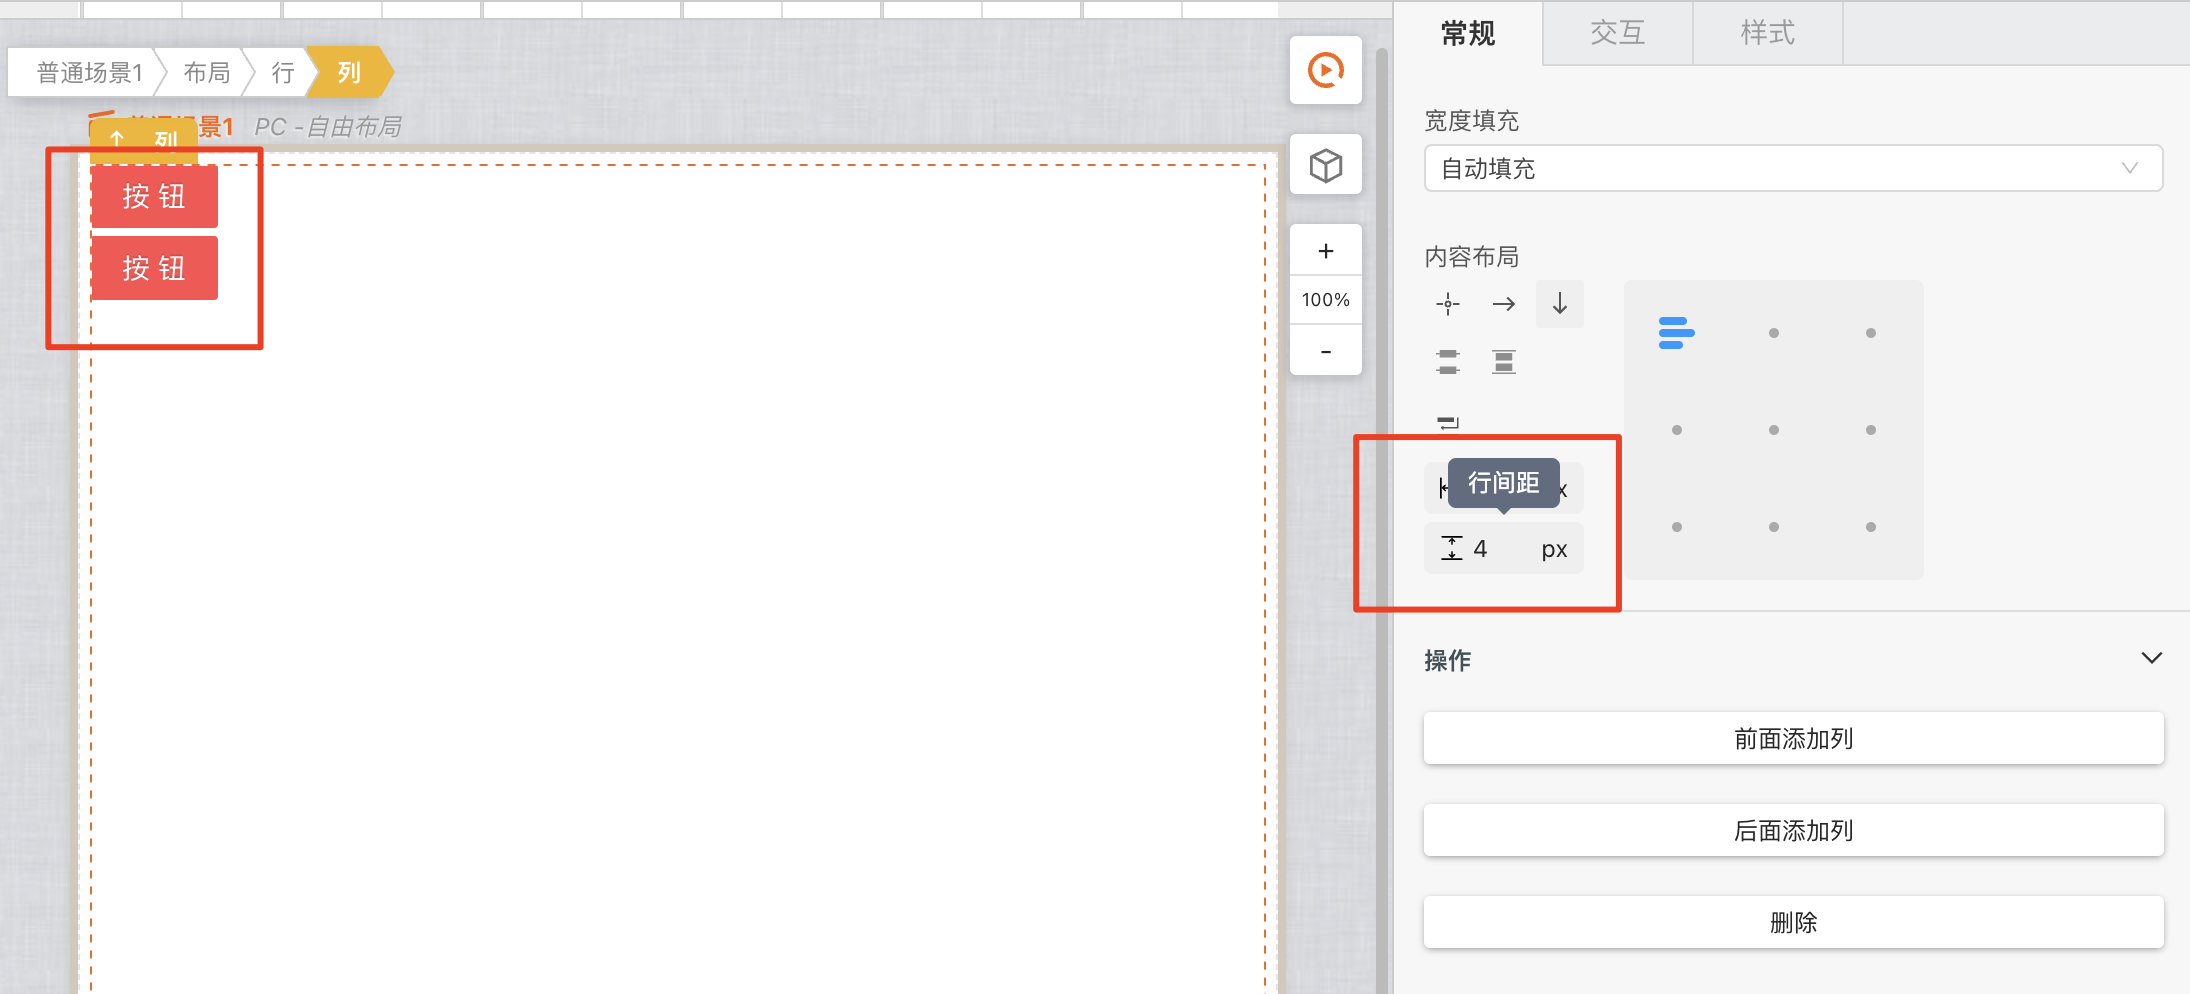Viewport: 2190px width, 994px height.
Task: Click the 前面添加列 button
Action: tap(1794, 739)
